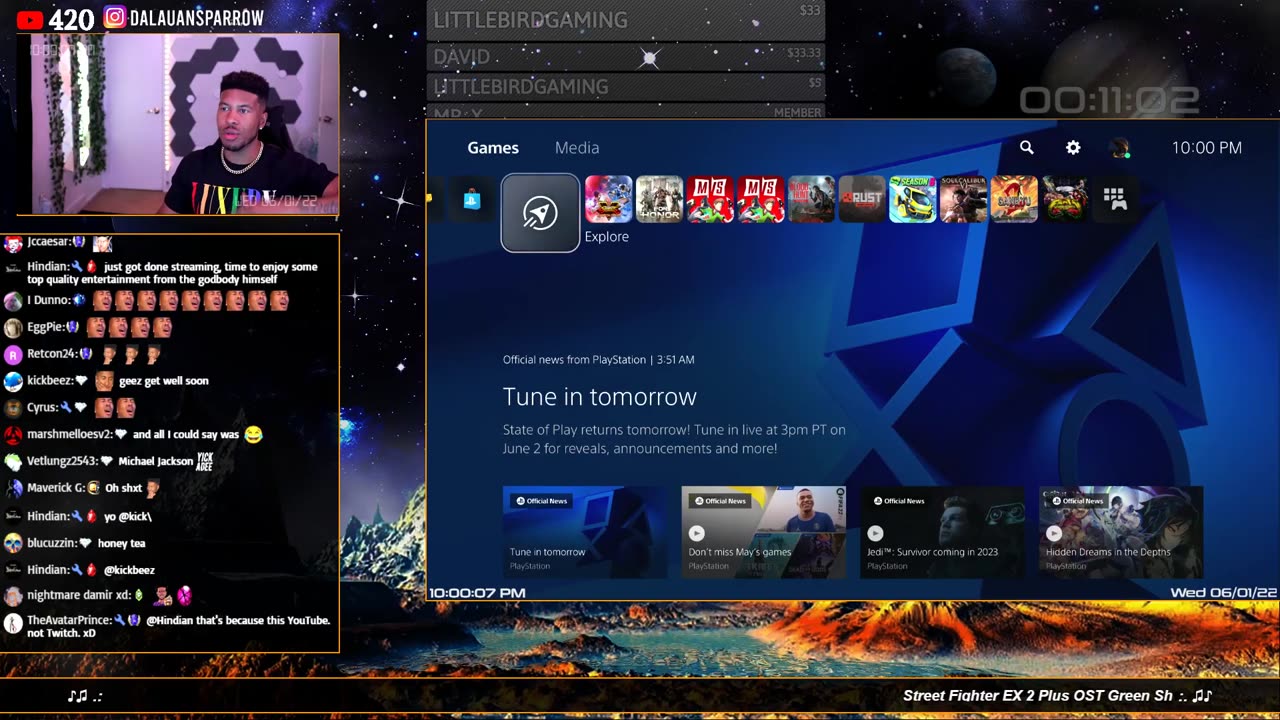Open the Blood Hunt game tile
This screenshot has height=720, width=1280.
811,199
